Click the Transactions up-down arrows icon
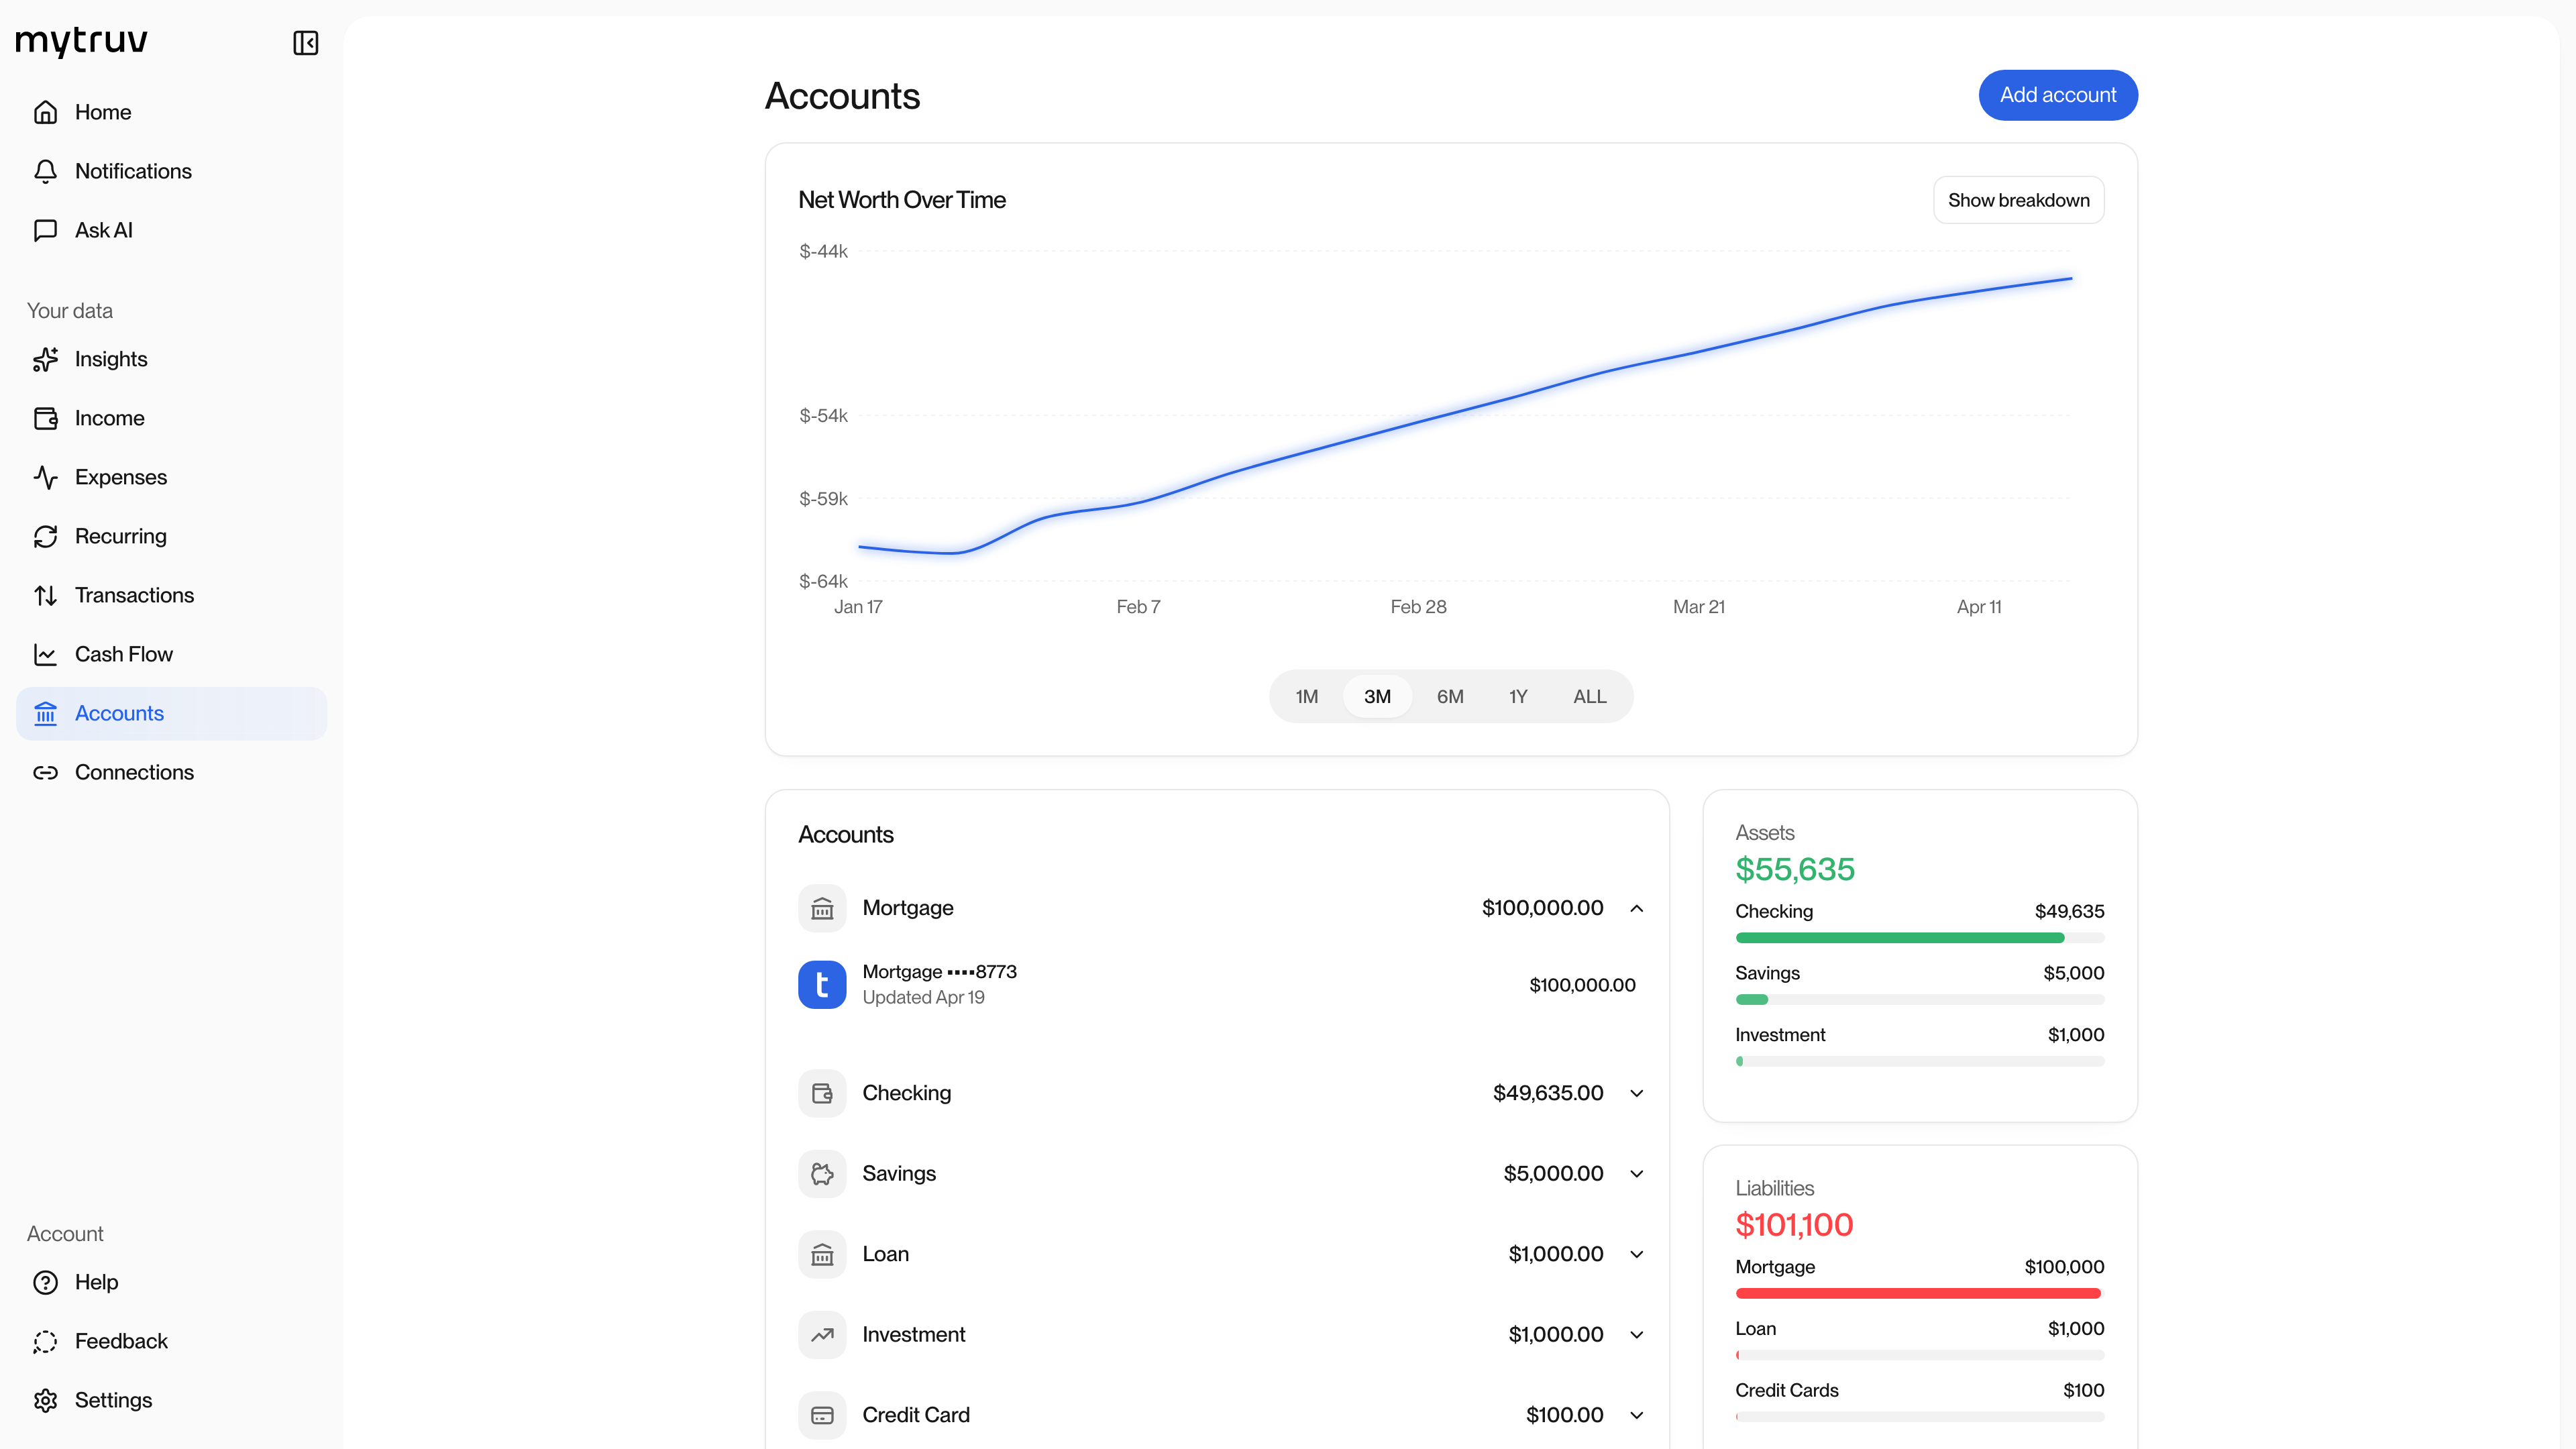Screen dimensions: 2576x1449 [45, 595]
